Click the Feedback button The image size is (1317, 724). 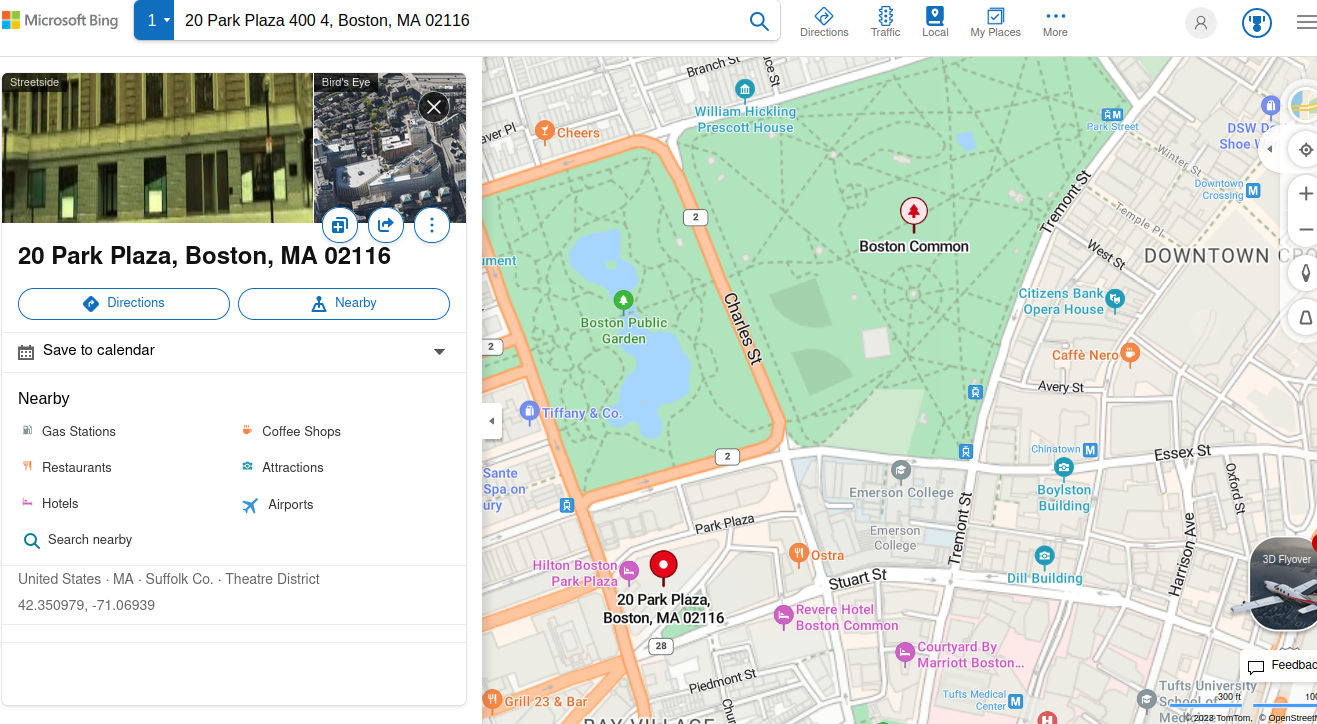coord(1280,666)
